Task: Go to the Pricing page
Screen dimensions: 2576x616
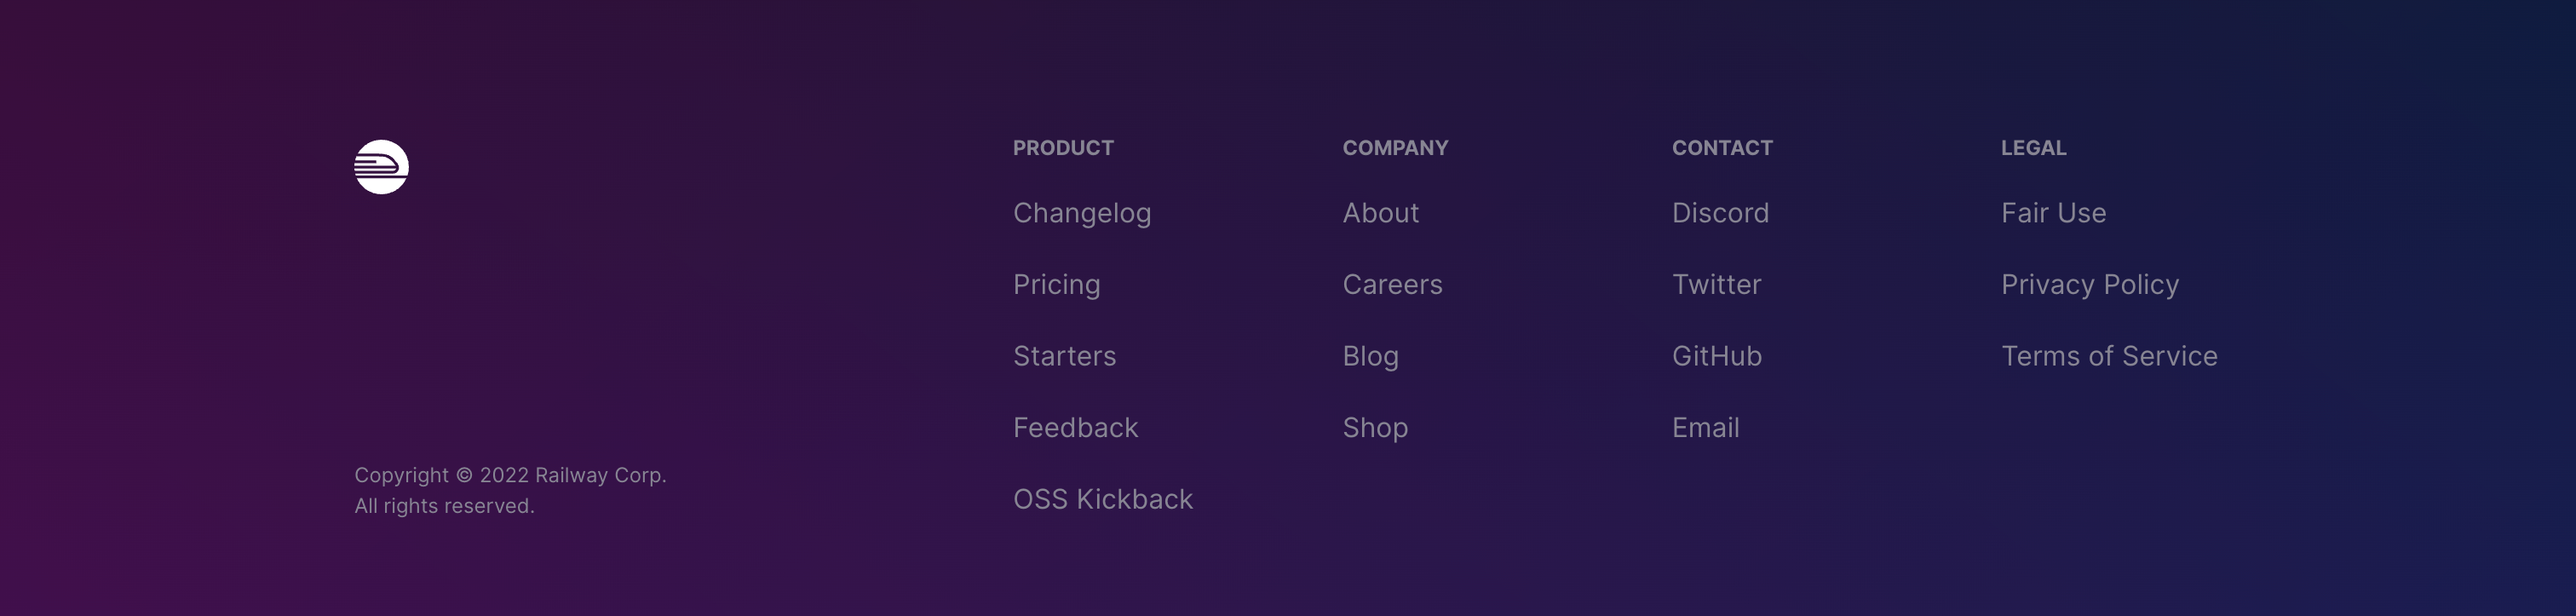Action: [1056, 285]
